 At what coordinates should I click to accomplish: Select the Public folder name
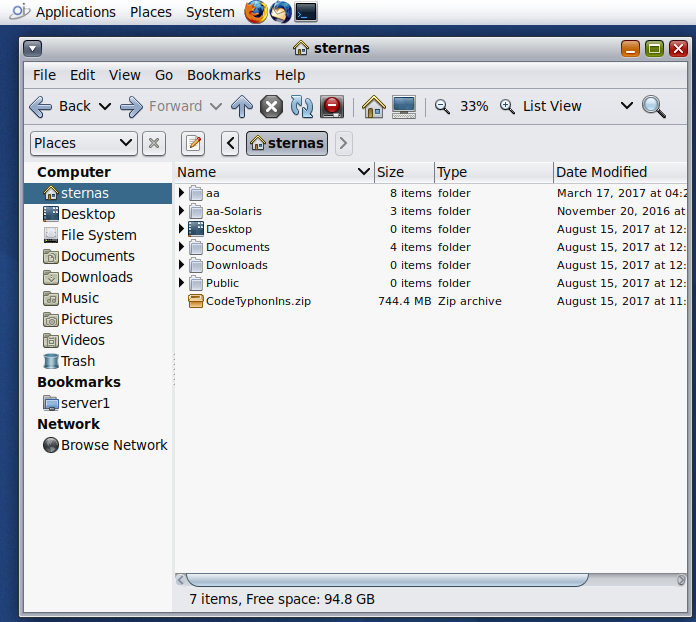(222, 283)
